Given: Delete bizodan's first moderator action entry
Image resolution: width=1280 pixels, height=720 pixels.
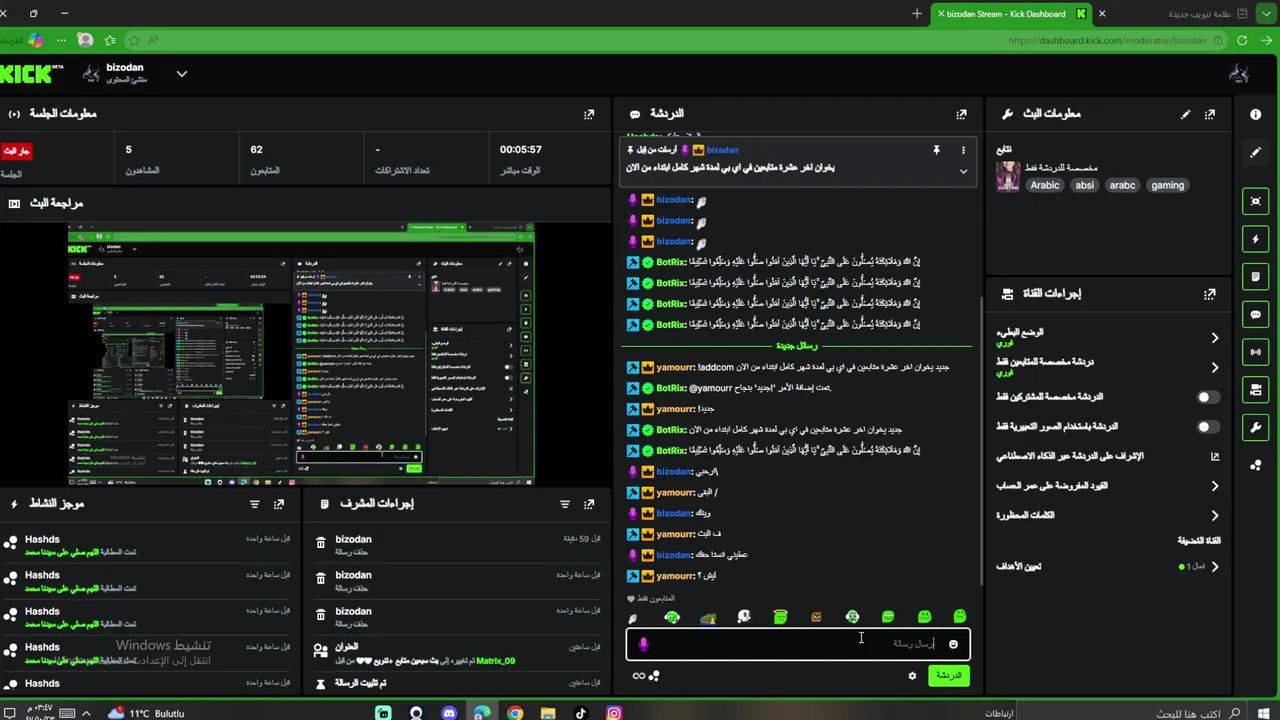Looking at the screenshot, I should click(x=320, y=542).
